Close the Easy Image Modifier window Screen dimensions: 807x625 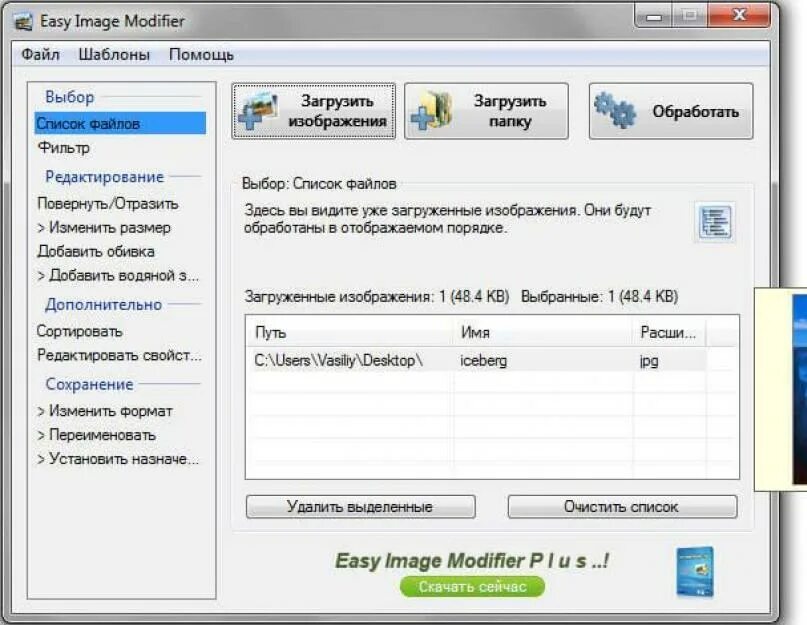point(739,16)
